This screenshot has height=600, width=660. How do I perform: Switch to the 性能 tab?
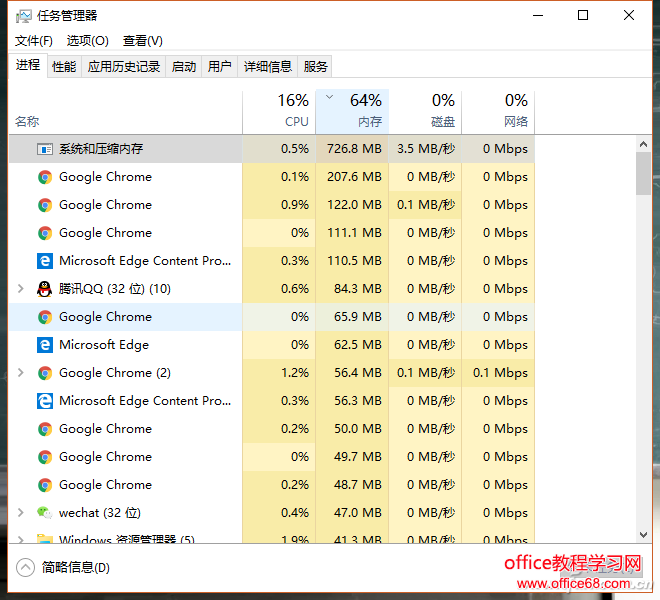[64, 67]
